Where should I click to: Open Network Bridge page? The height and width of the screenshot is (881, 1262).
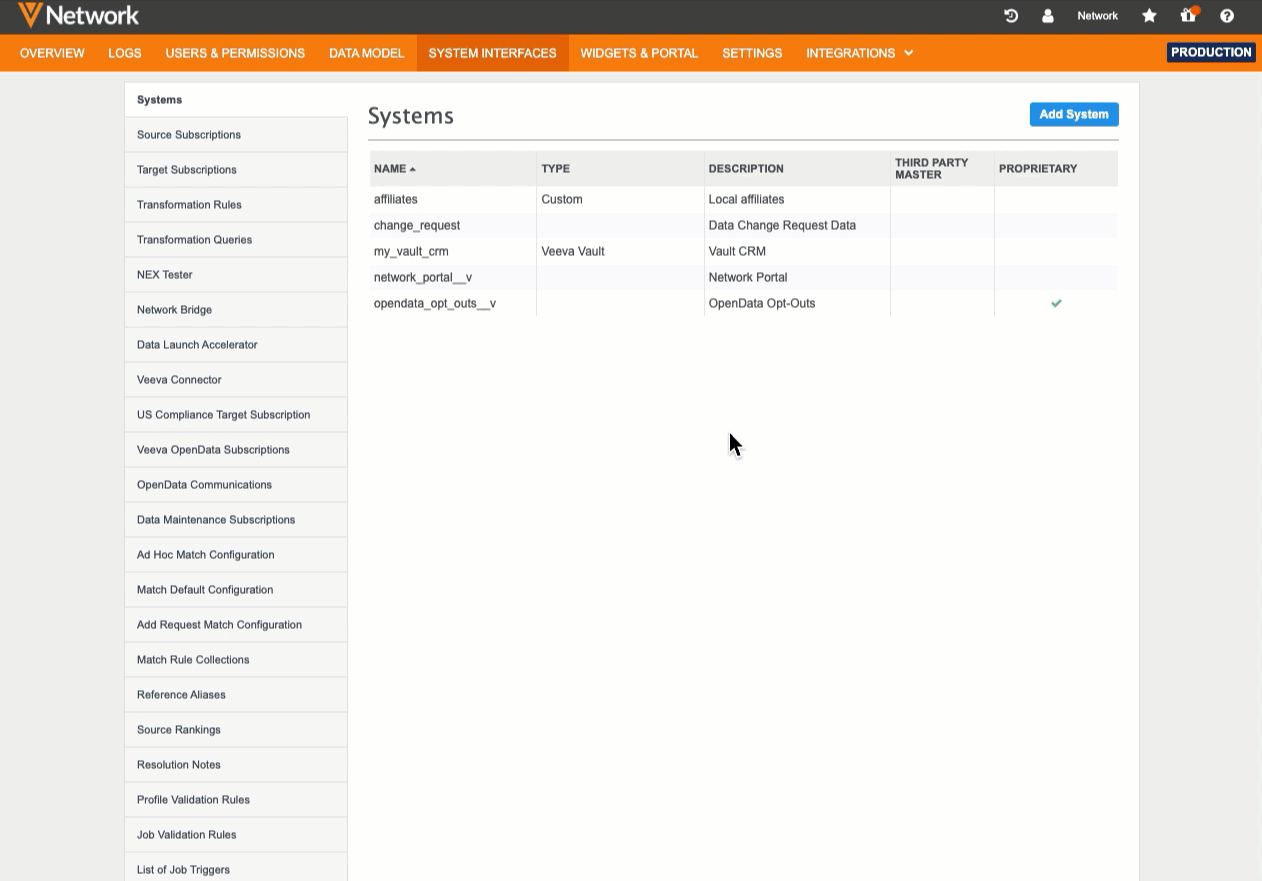(x=236, y=310)
